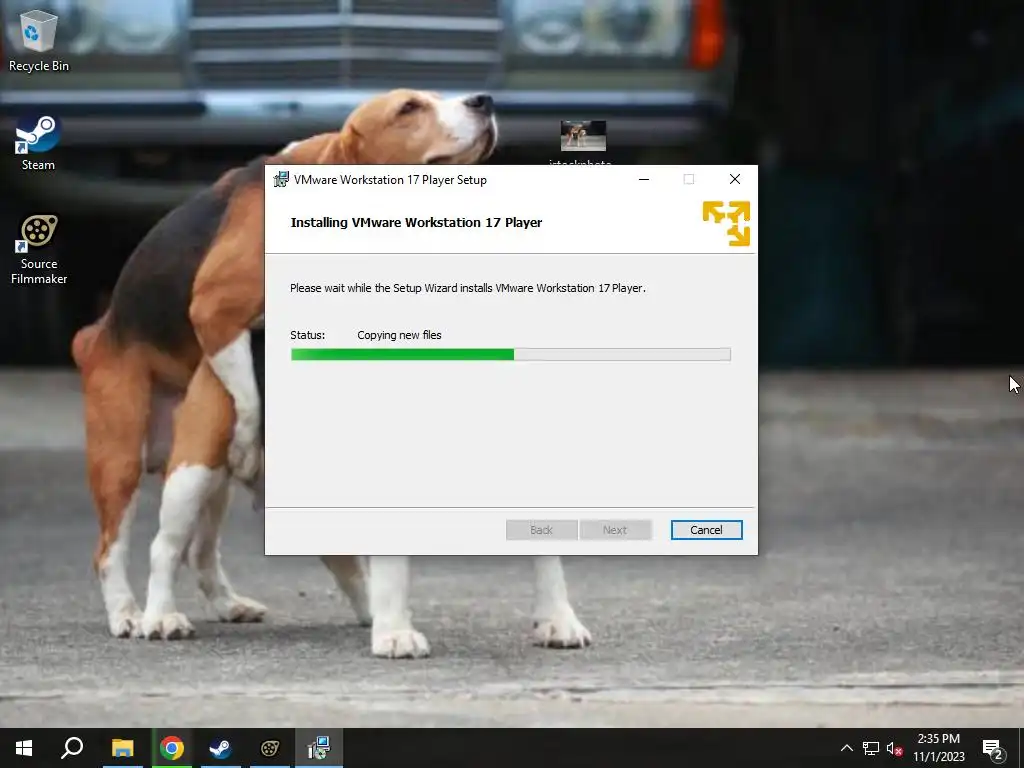Select the Steam desktop shortcut
The height and width of the screenshot is (768, 1024).
pyautogui.click(x=38, y=142)
